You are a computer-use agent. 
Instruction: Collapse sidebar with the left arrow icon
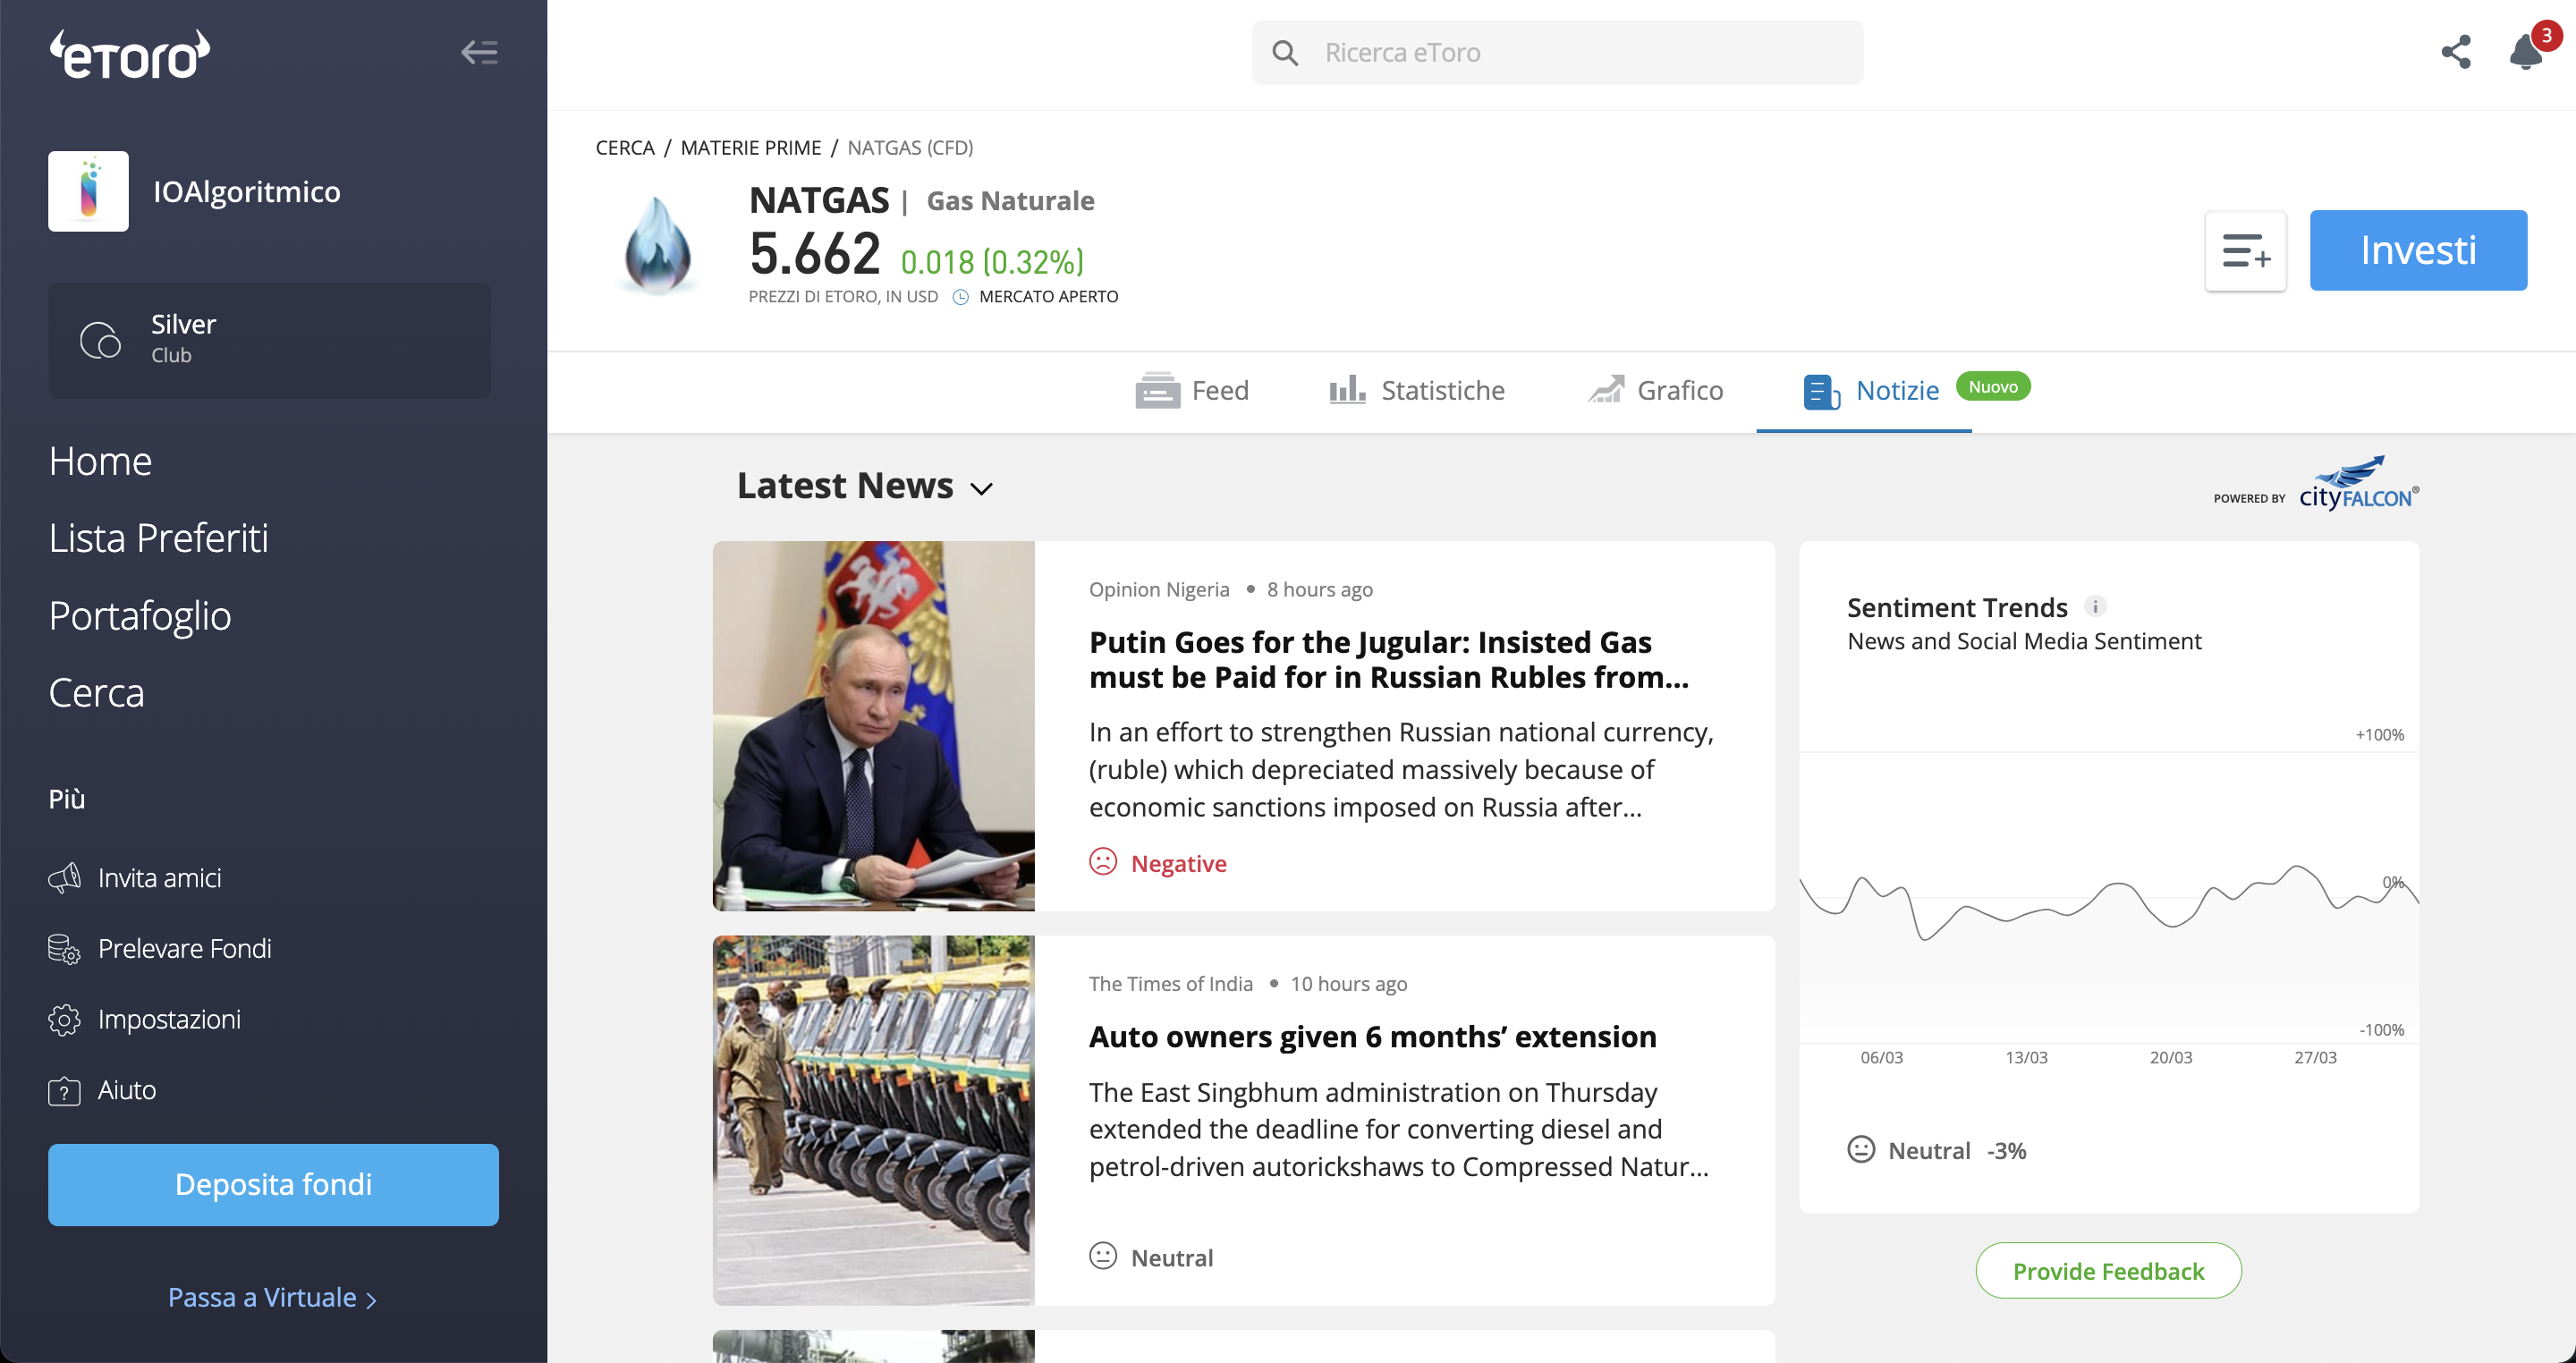pos(479,52)
